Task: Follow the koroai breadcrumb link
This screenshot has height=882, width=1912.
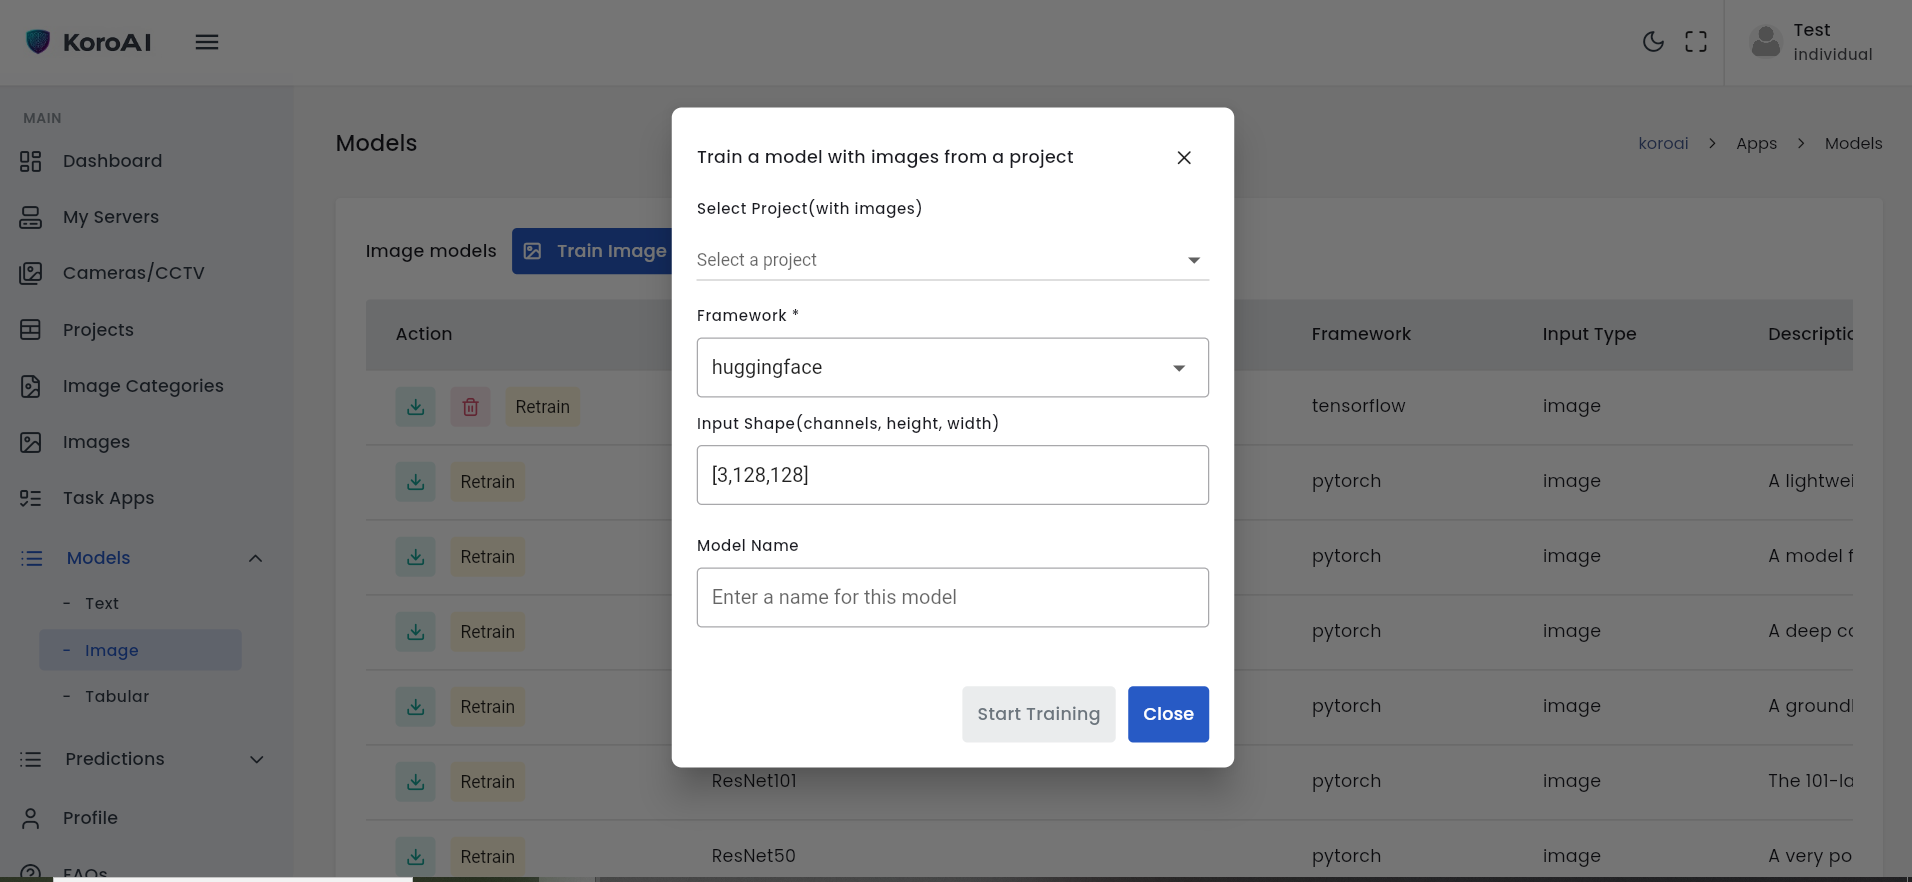Action: 1663,143
